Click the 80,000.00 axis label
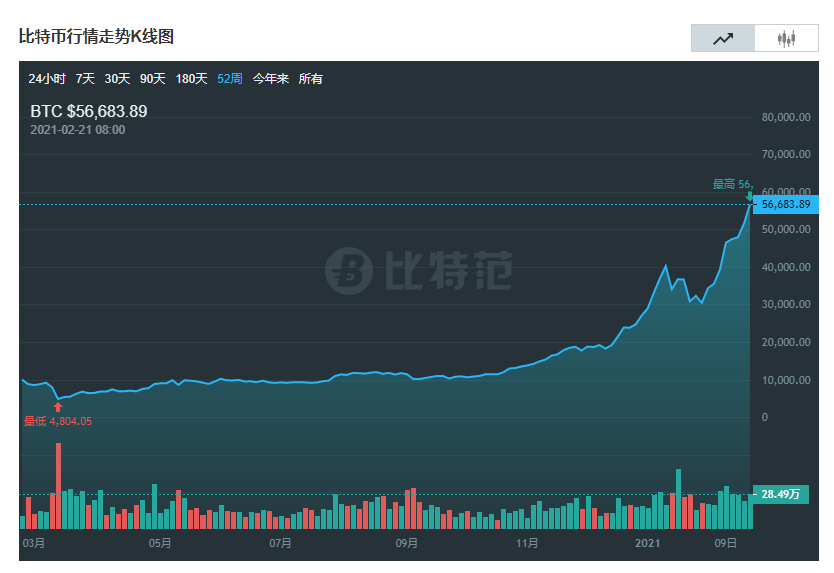Screen dimensions: 834x573 (786, 117)
